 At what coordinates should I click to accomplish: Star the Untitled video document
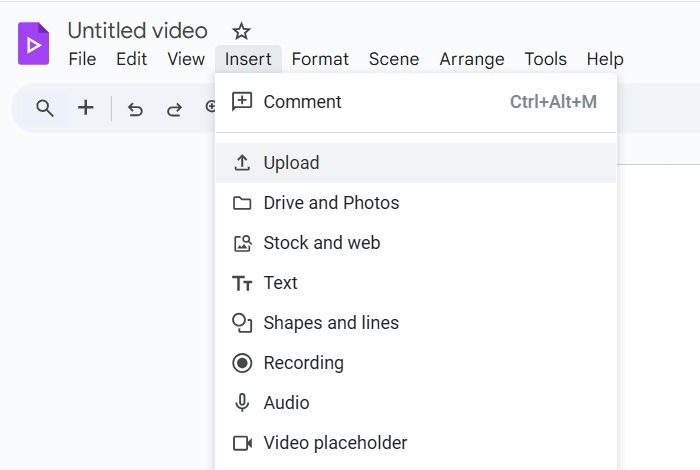tap(241, 31)
